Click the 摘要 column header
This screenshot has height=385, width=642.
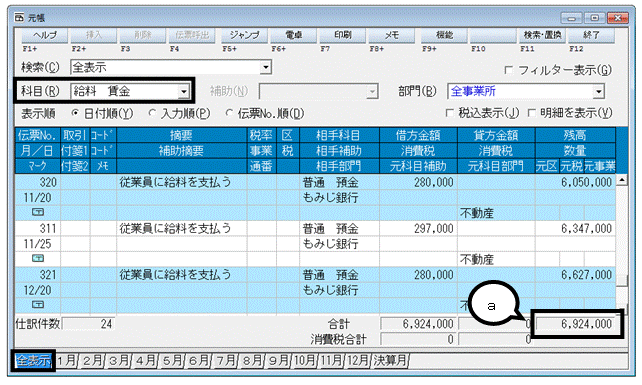(181, 135)
